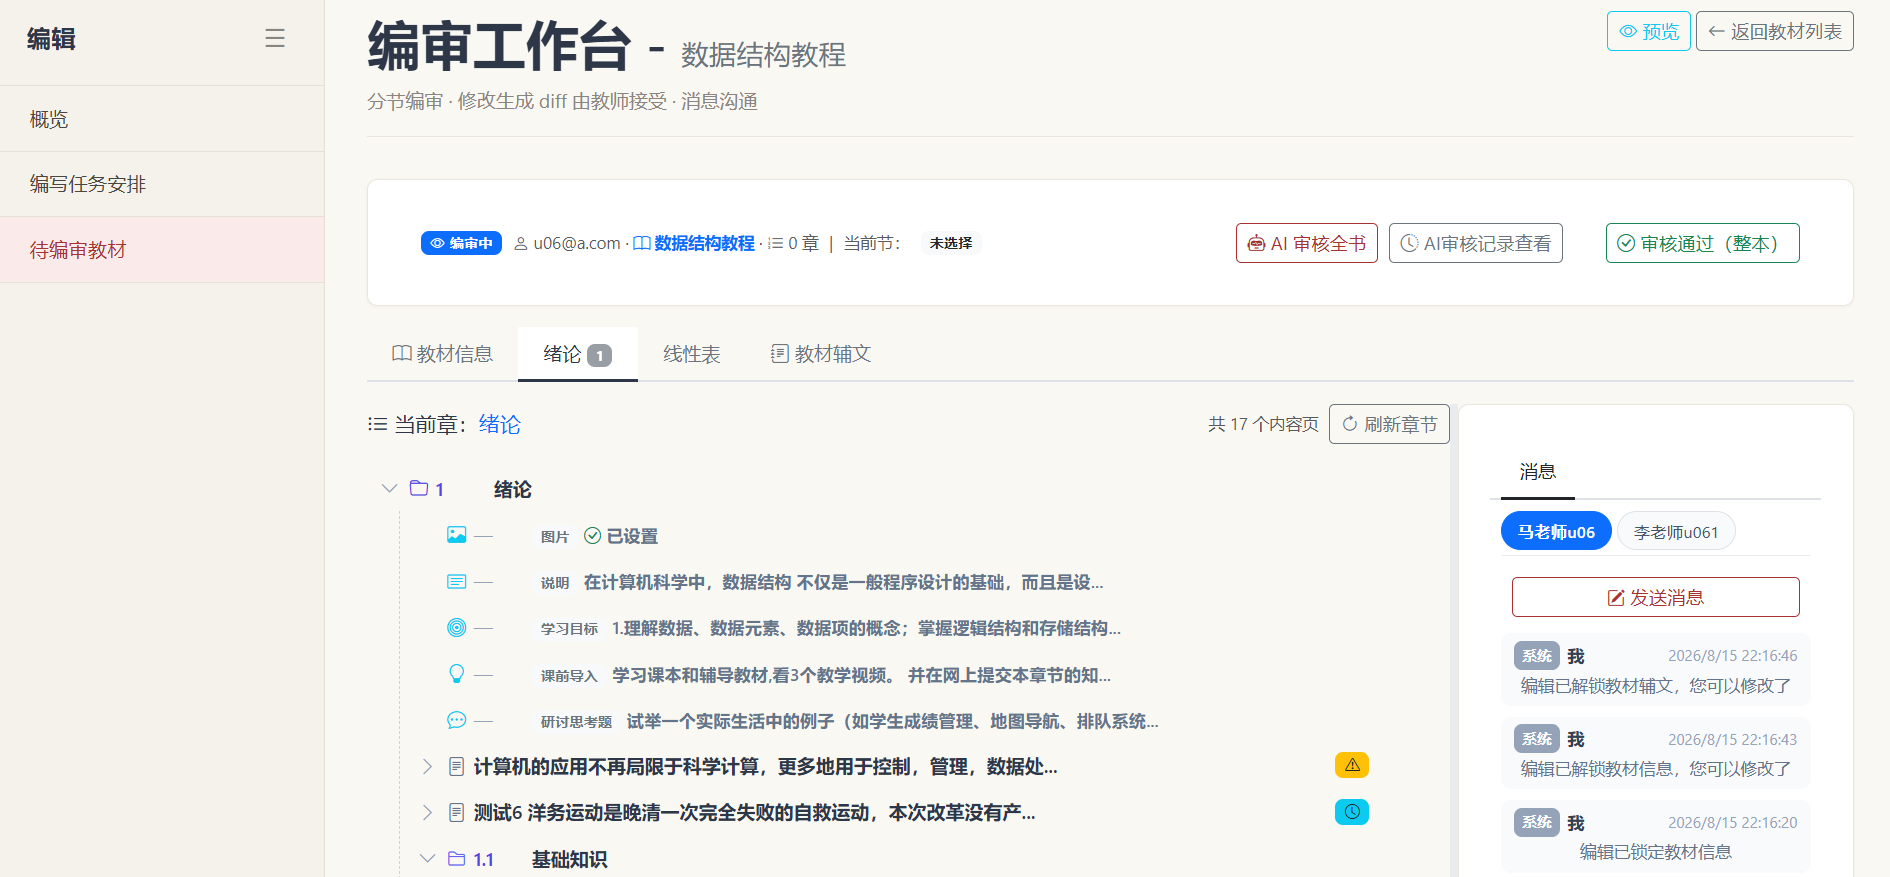This screenshot has height=877, width=1890.
Task: Click the lightbulb icon for 课前导入
Action: point(456,674)
